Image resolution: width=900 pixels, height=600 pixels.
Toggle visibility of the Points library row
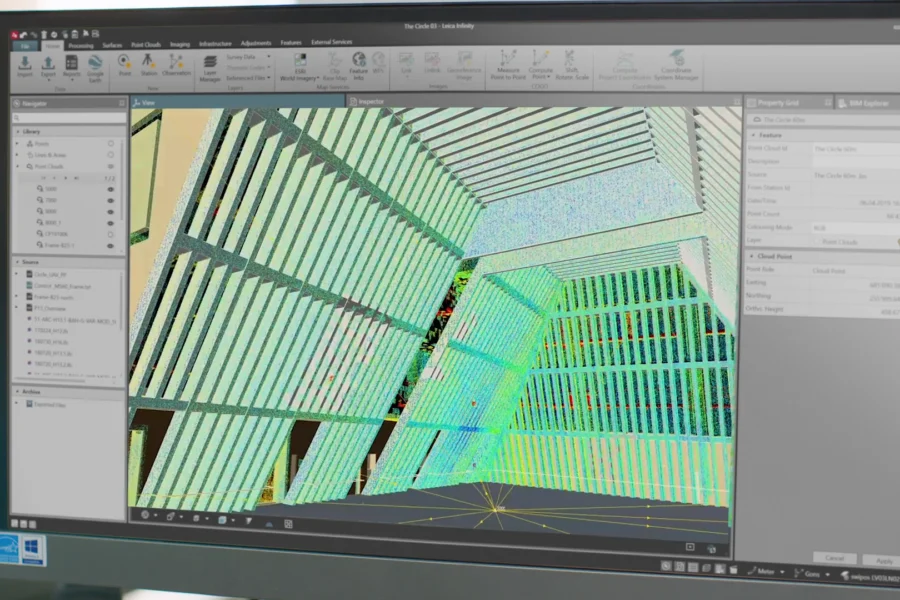pos(111,144)
